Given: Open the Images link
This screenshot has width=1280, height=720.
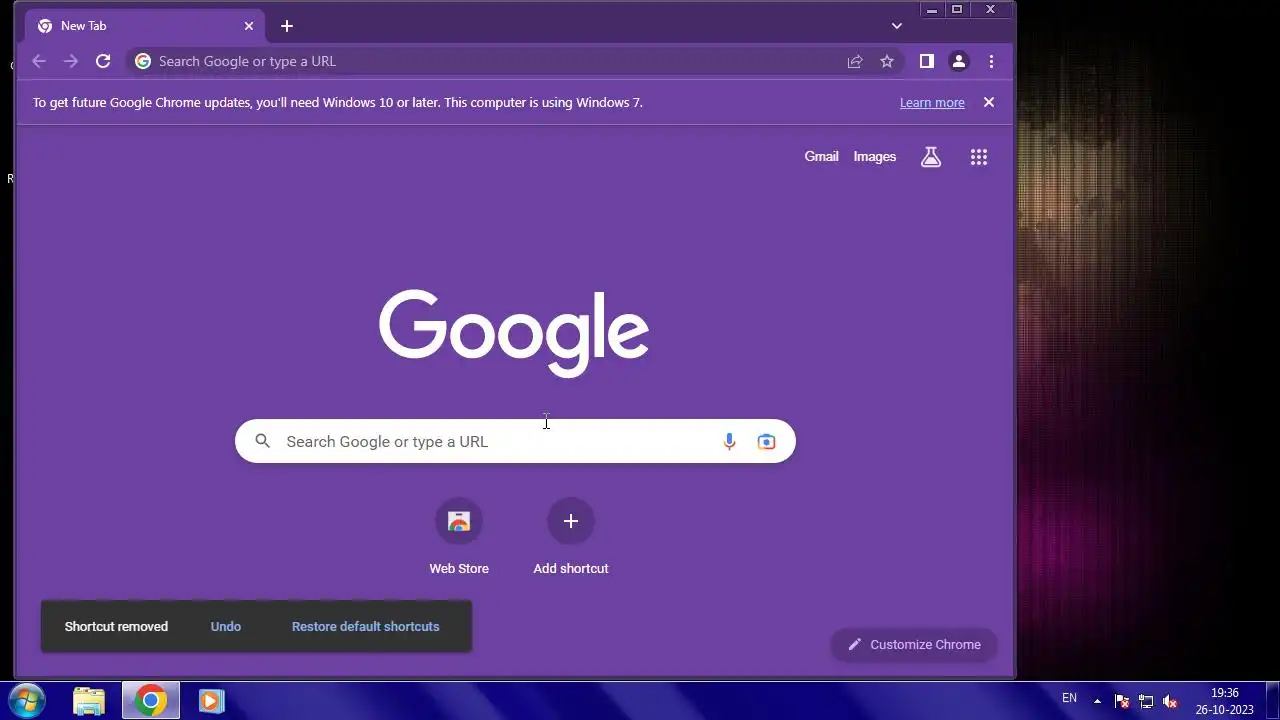Looking at the screenshot, I should point(875,156).
